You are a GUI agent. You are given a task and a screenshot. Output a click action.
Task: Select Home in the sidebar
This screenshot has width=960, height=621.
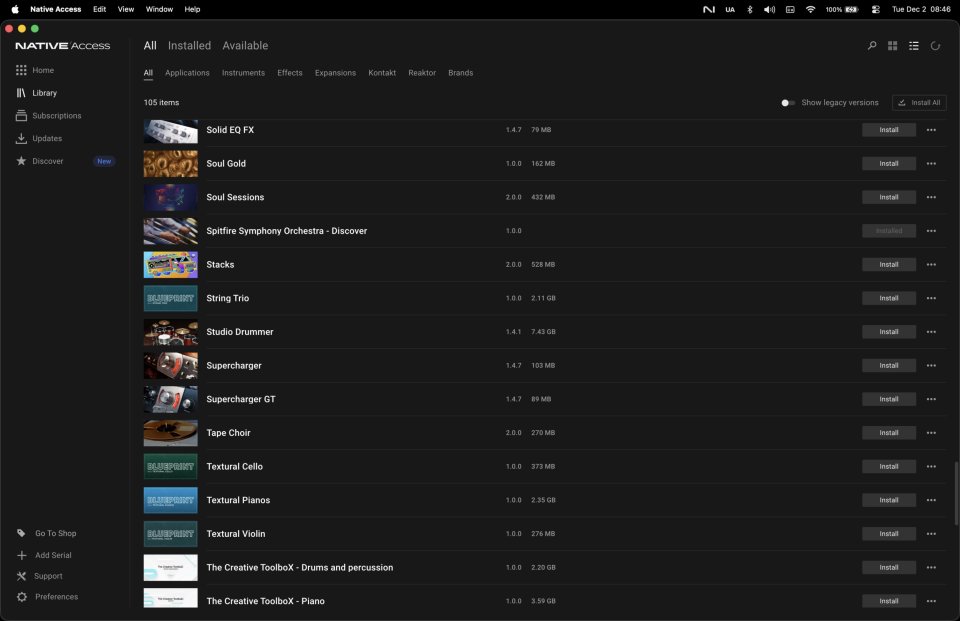[43, 70]
